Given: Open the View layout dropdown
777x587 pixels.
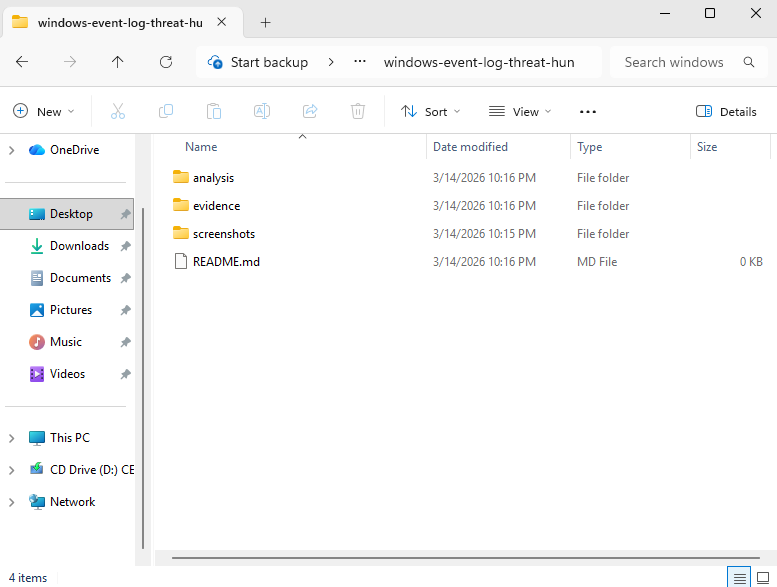Looking at the screenshot, I should [520, 111].
